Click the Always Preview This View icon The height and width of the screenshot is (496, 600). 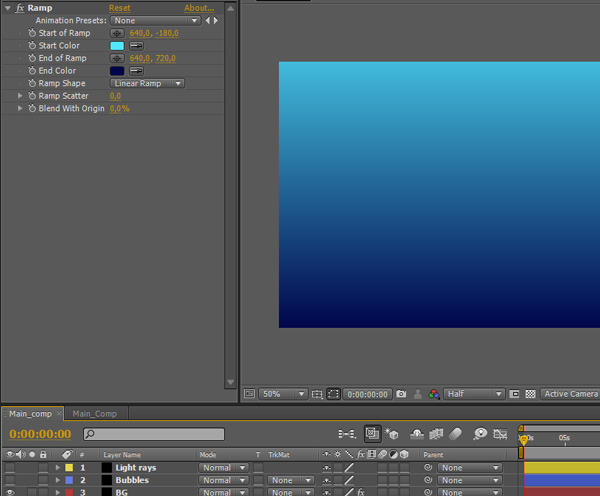pos(249,394)
